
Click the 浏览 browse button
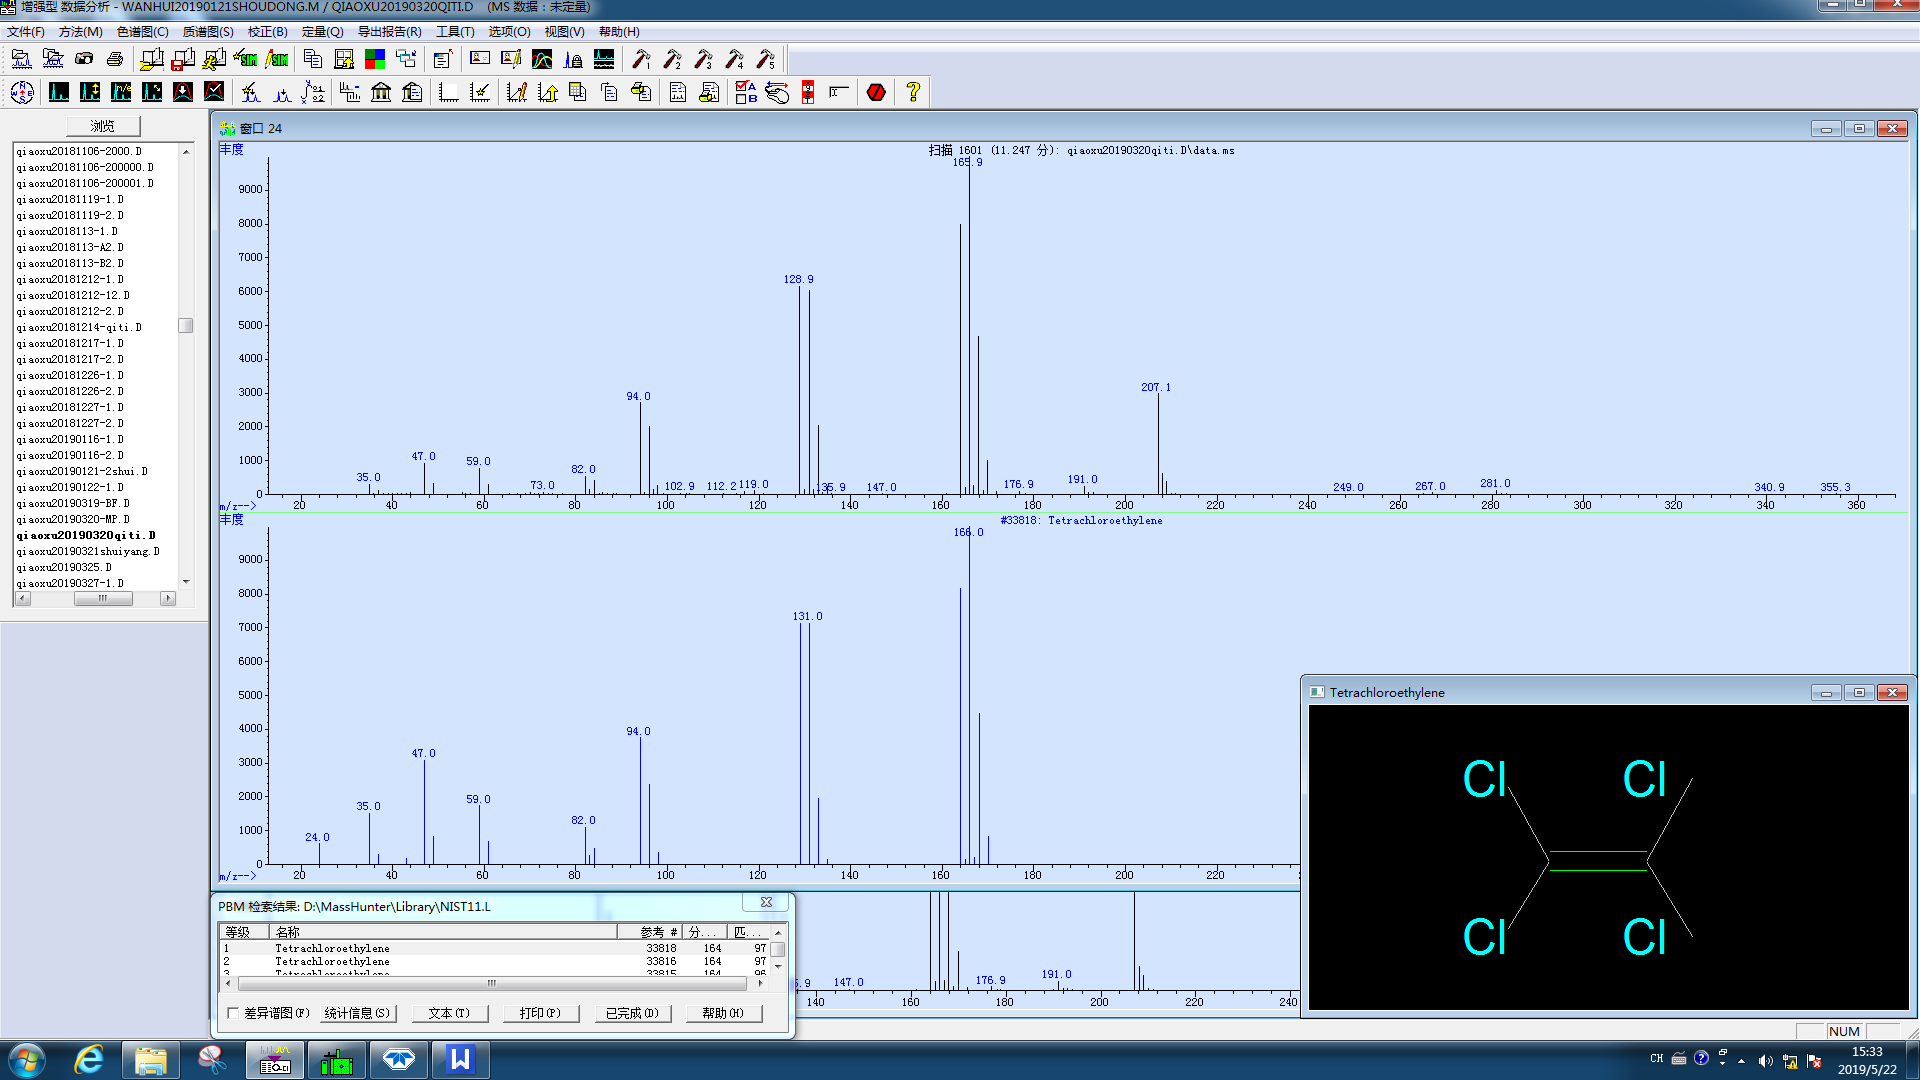pyautogui.click(x=103, y=126)
